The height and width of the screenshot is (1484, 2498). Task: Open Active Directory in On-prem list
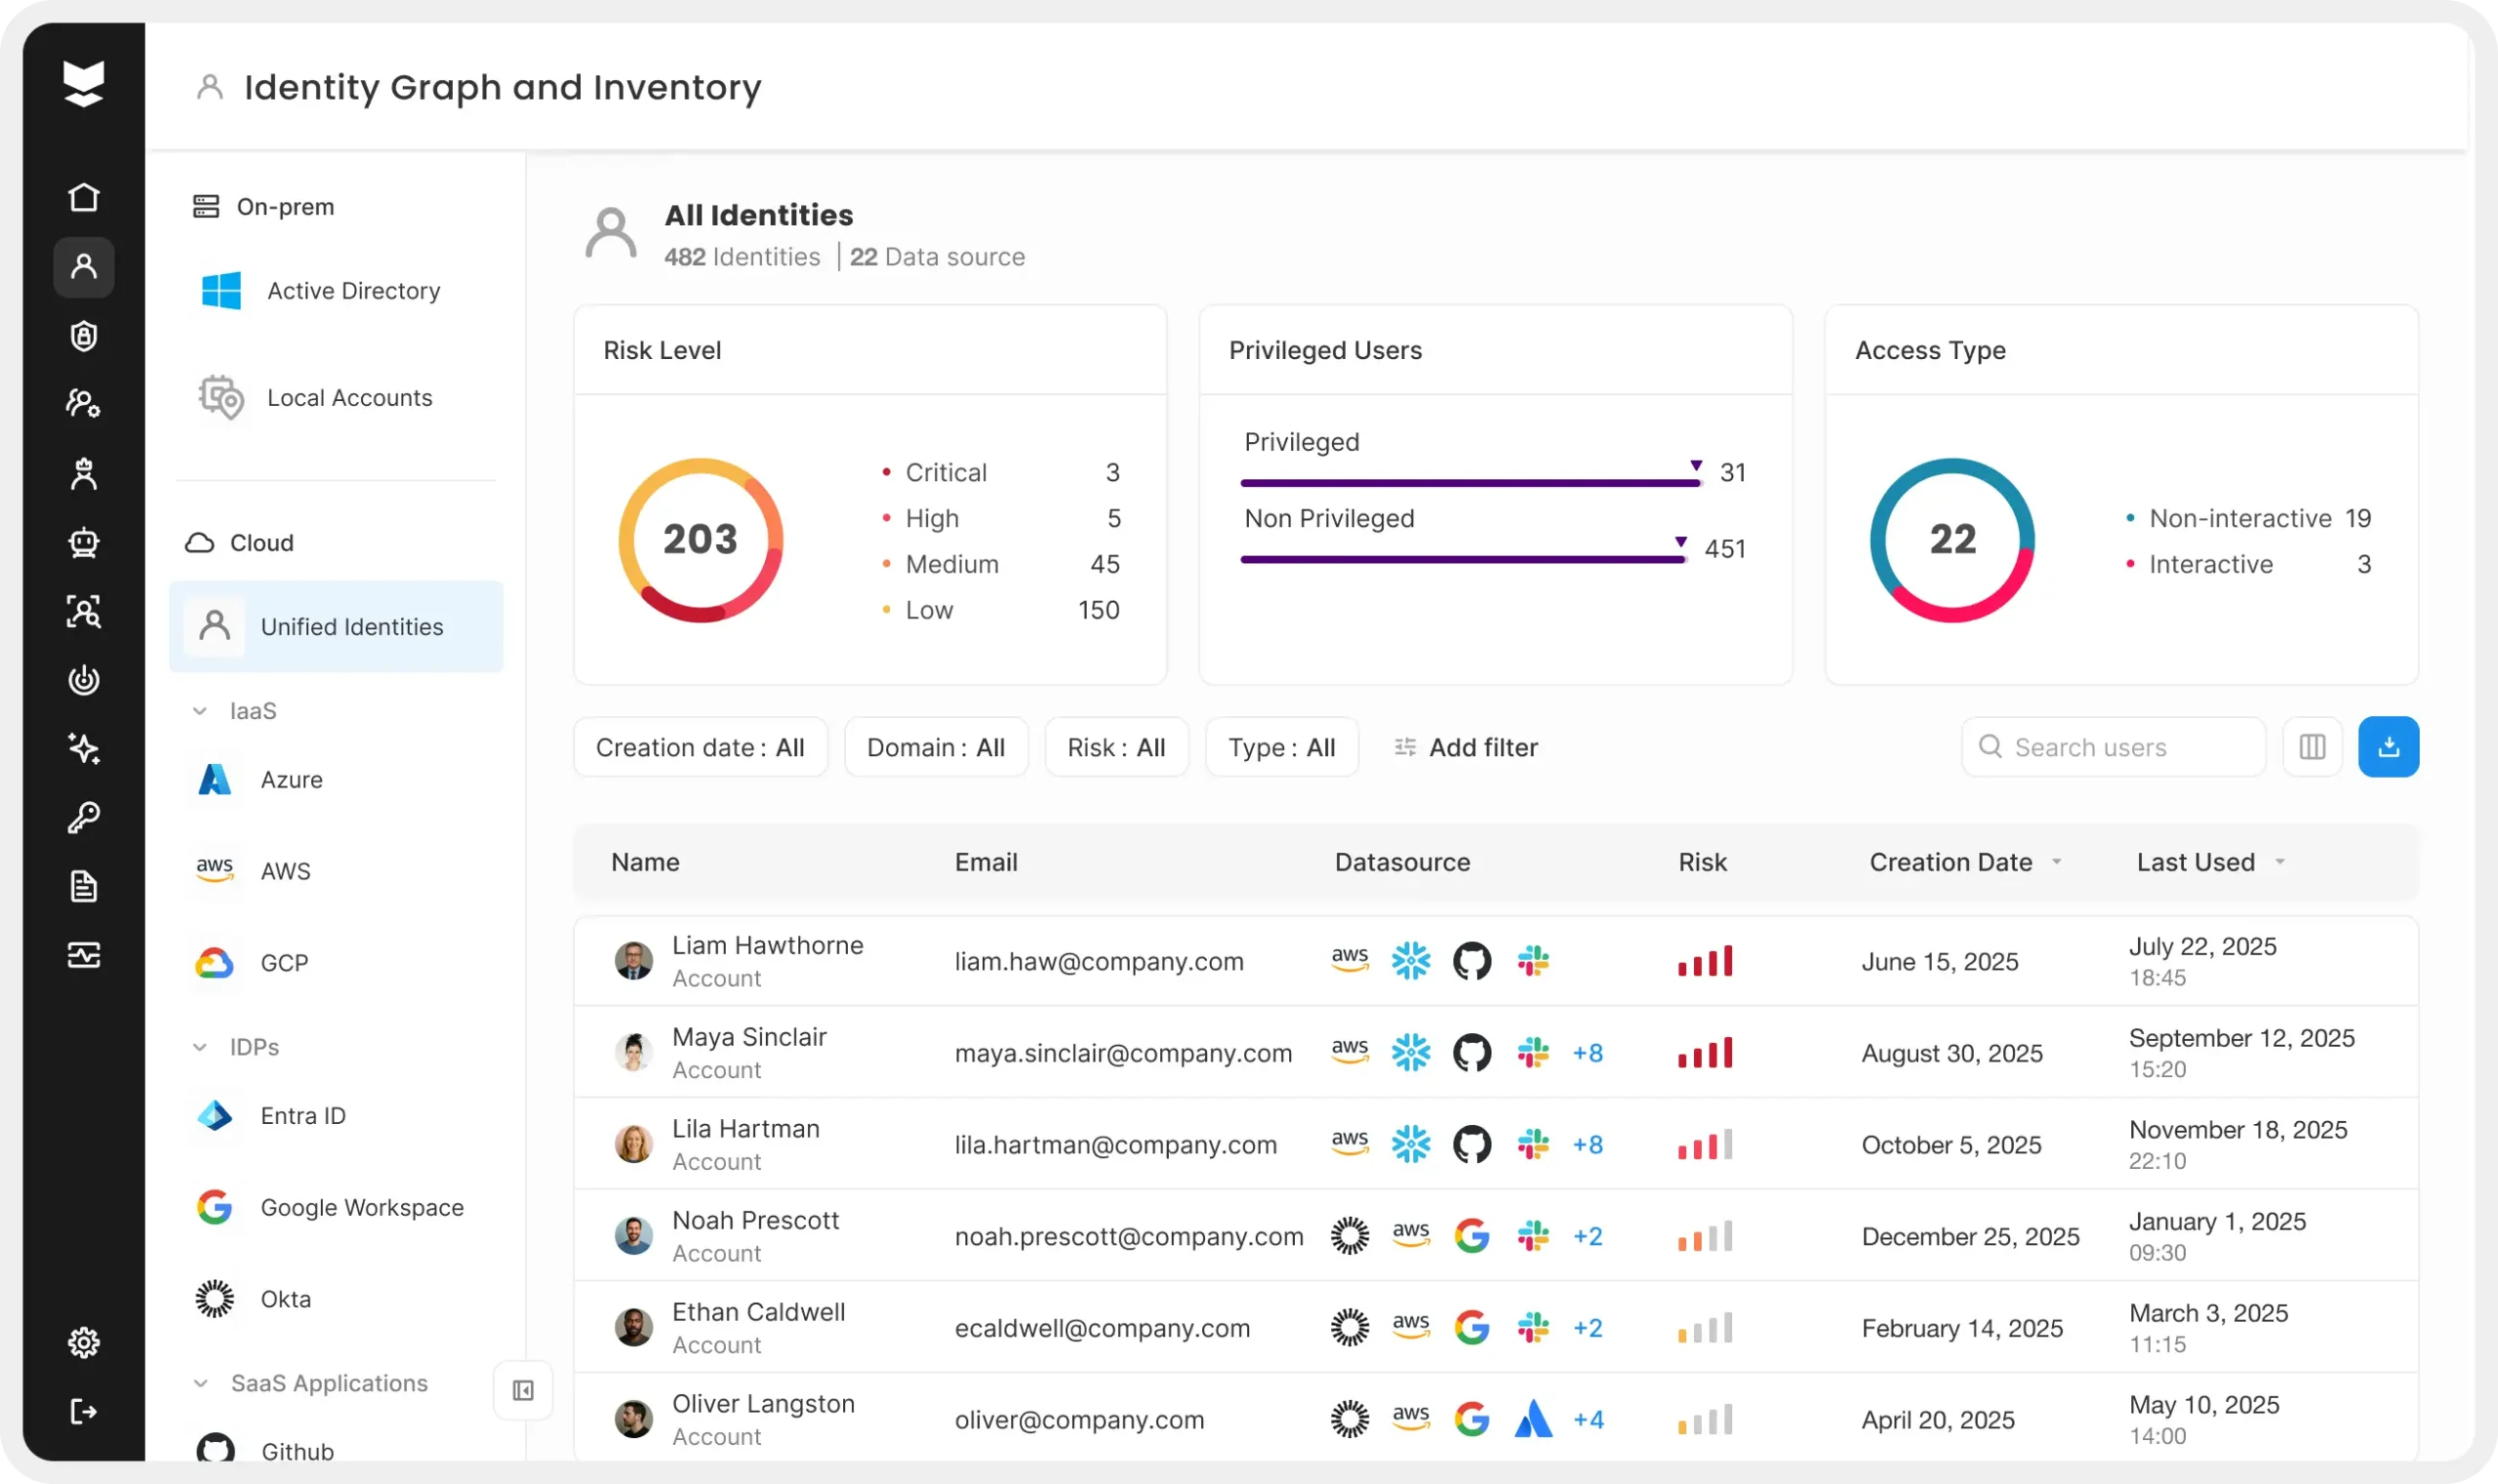tap(353, 291)
